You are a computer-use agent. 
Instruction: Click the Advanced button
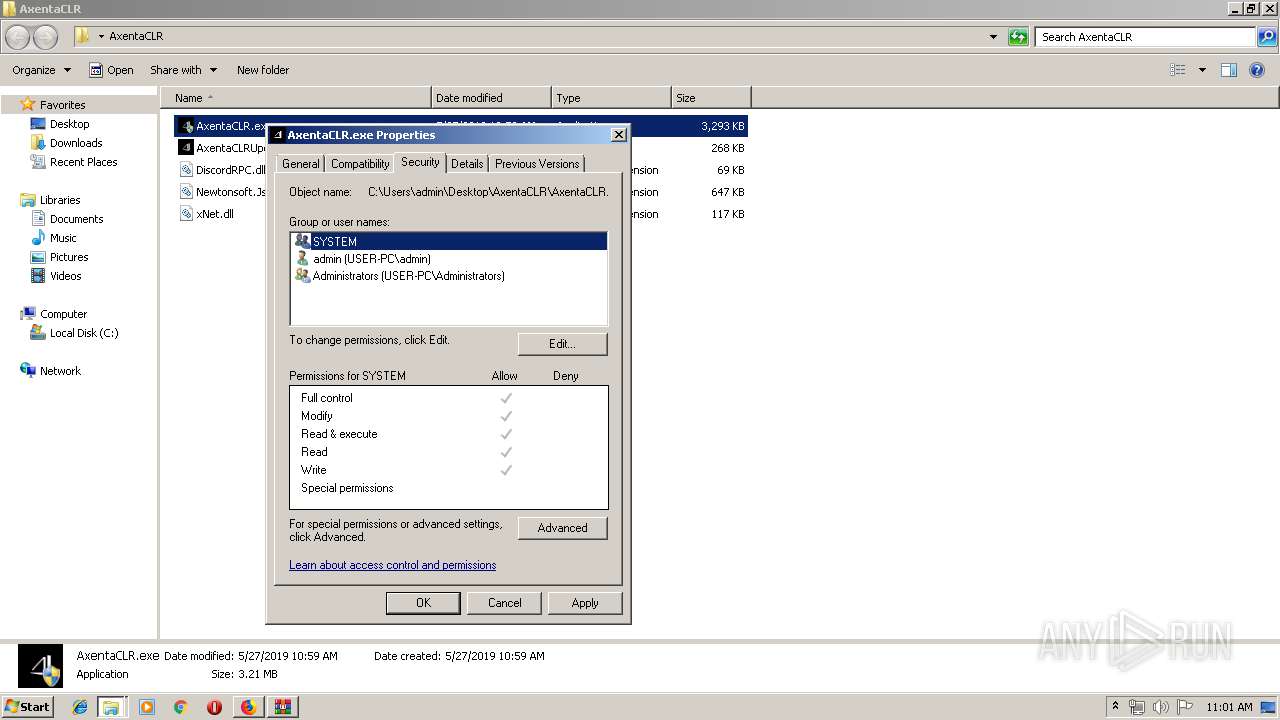(x=562, y=528)
